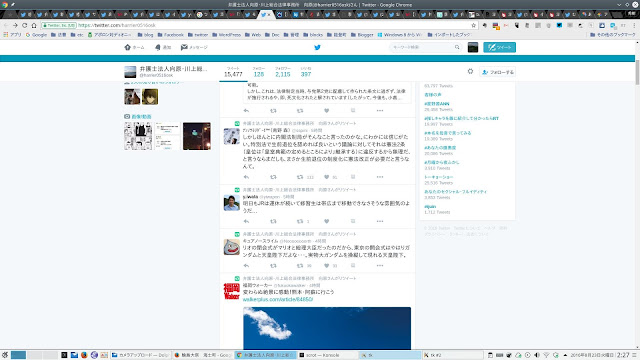
Task: Click the Twitter Home (ホーム) icon
Action: point(127,47)
